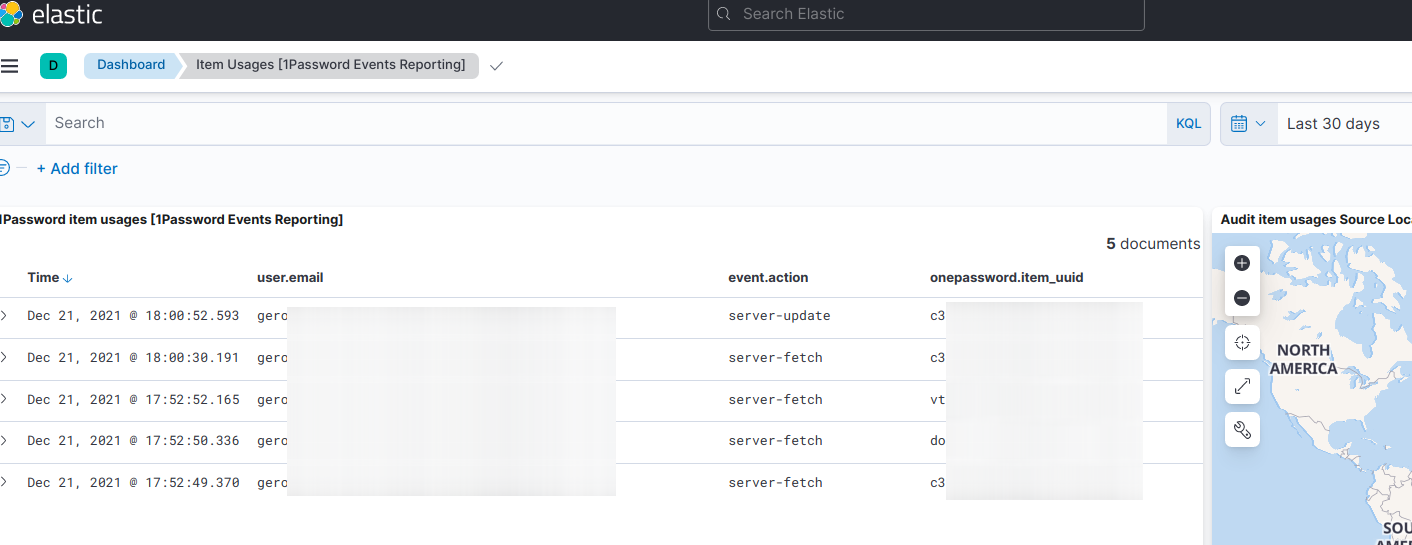Click the Audit item usages Source panel title

click(x=1316, y=219)
